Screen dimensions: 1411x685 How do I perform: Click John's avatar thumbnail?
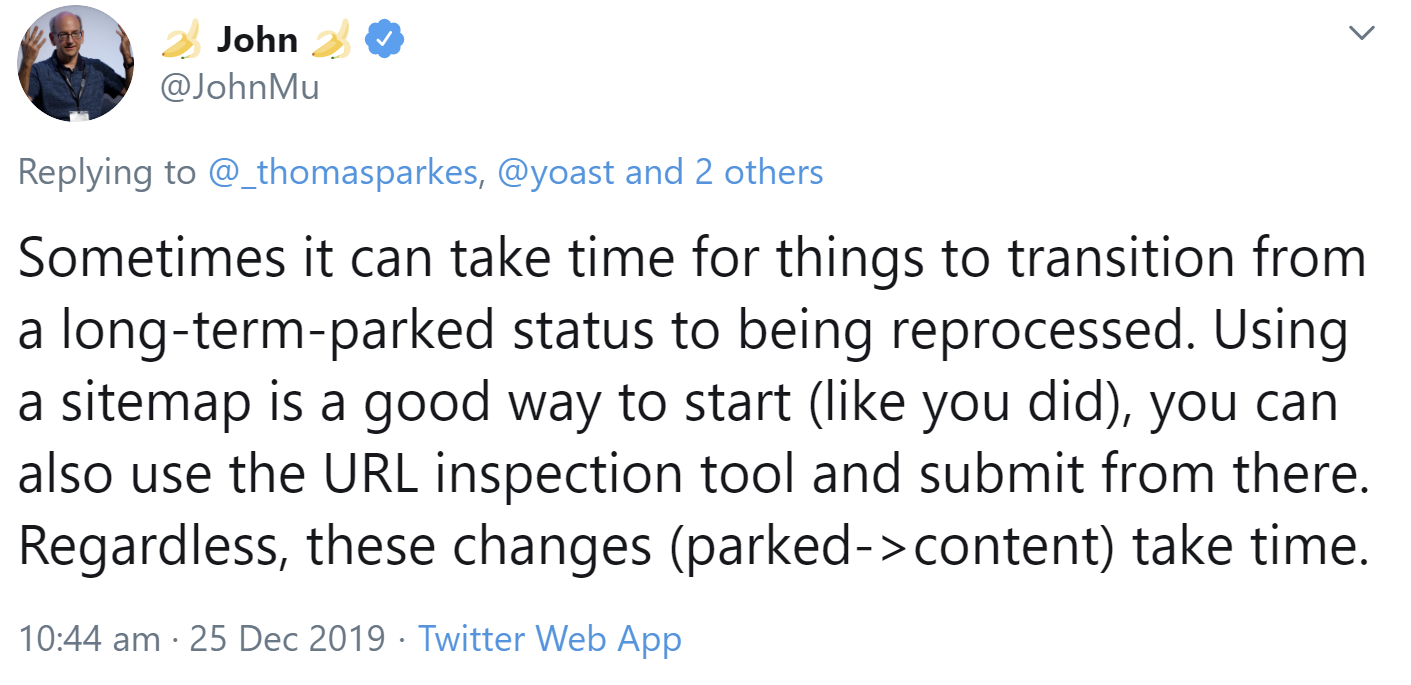click(x=74, y=62)
